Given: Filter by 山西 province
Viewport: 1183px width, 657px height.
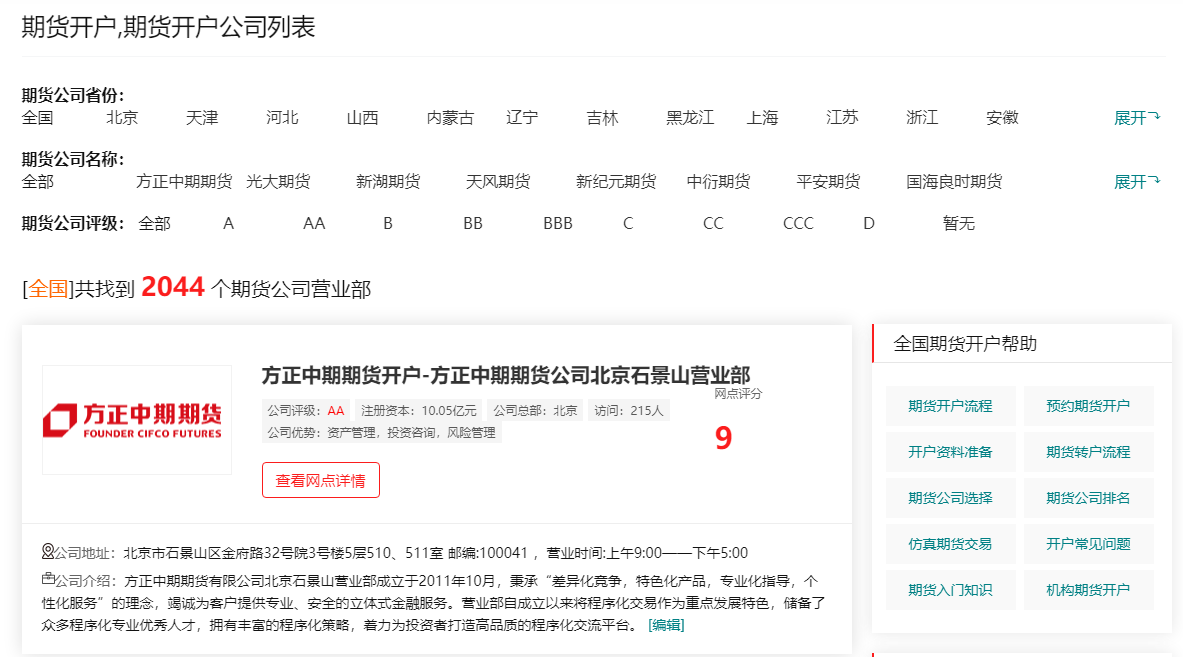Looking at the screenshot, I should pos(362,118).
